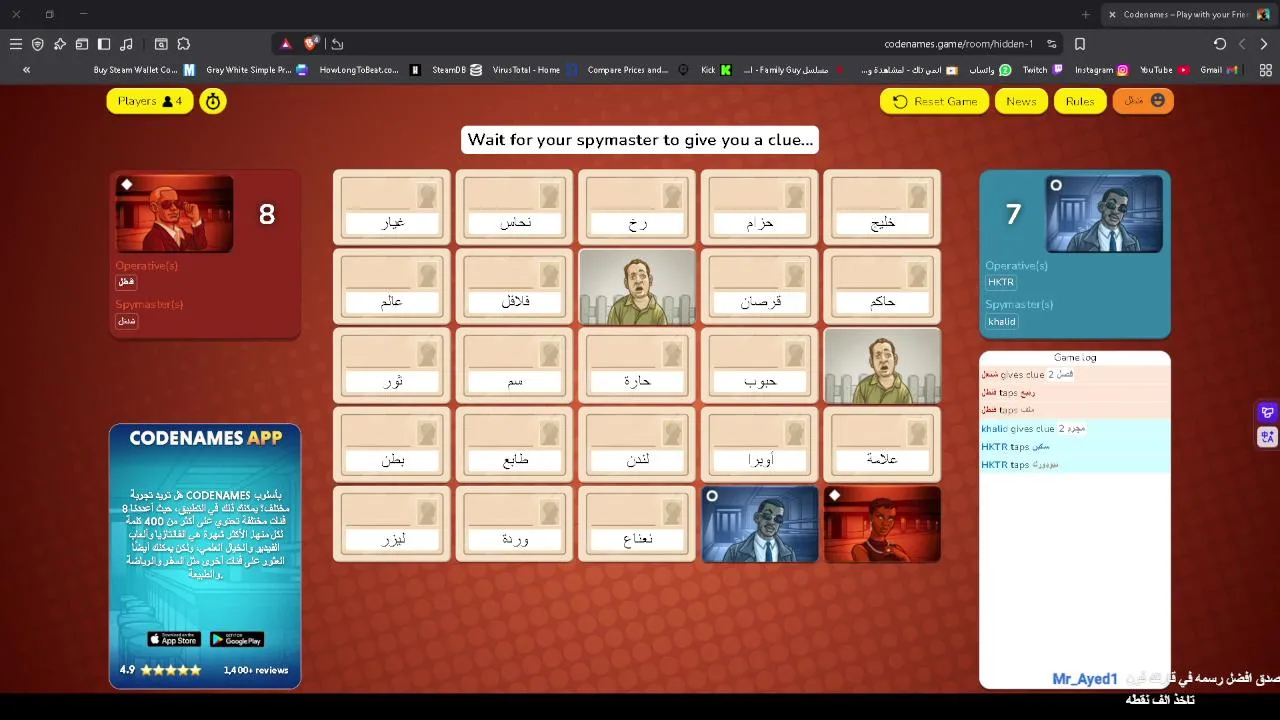
Task: Click the blue team agent portrait
Action: (x=1104, y=214)
